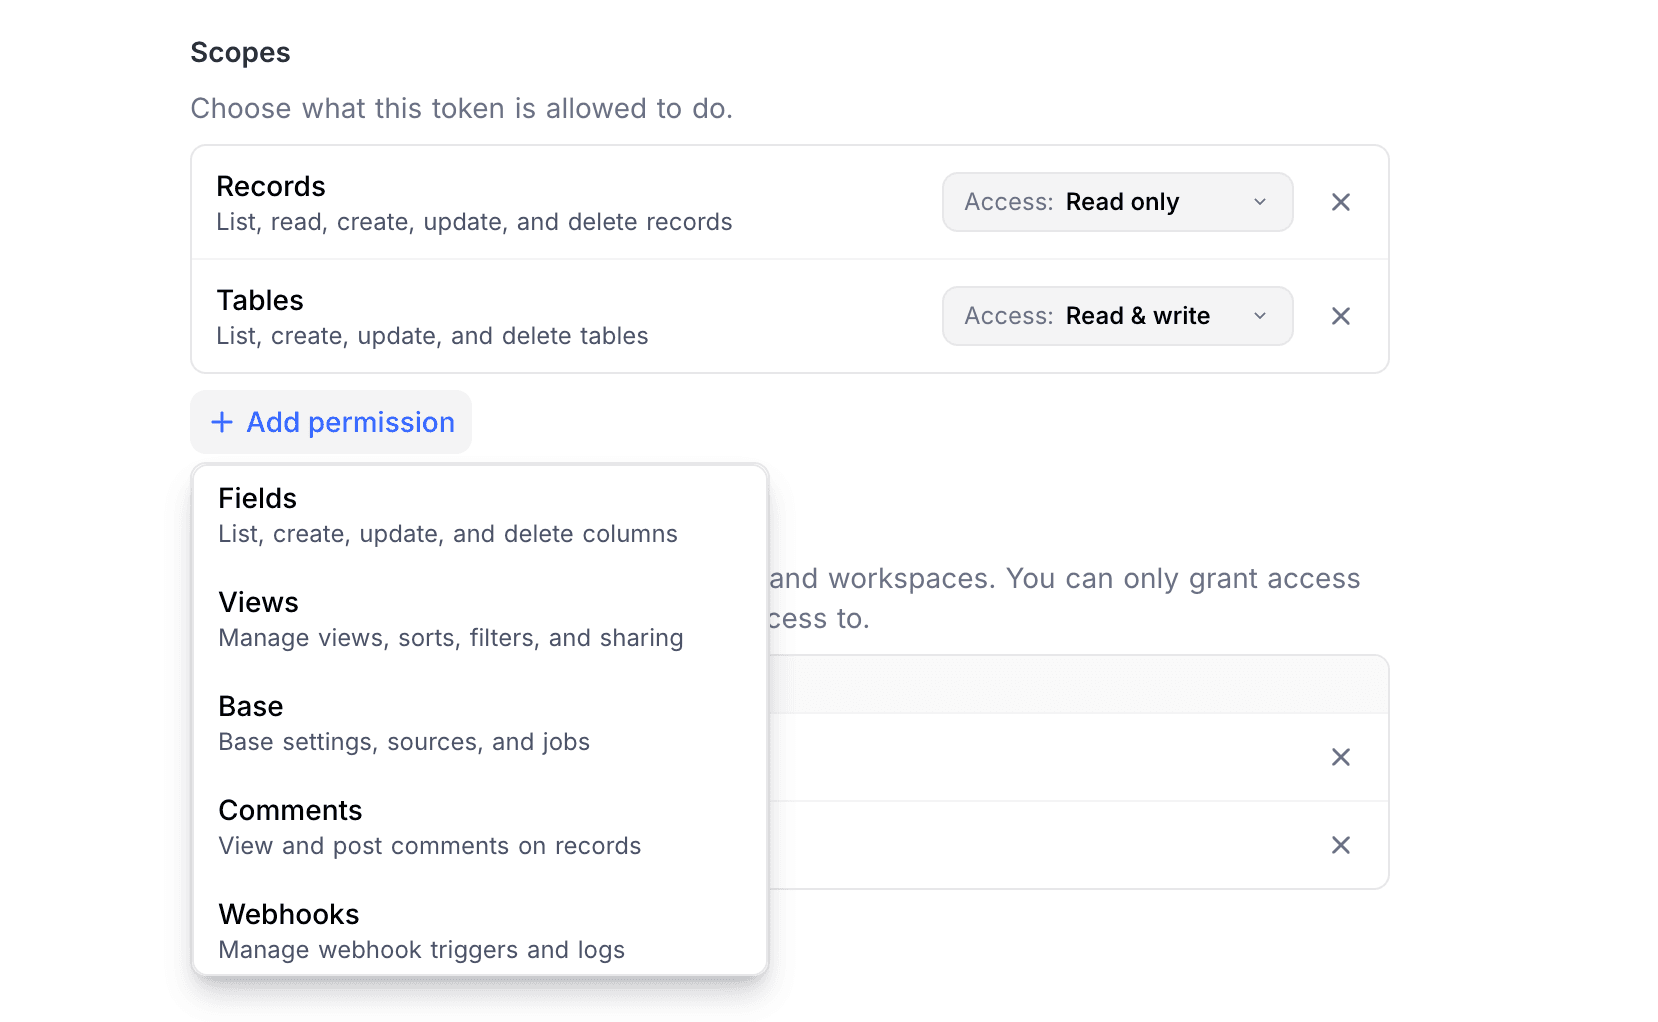Click the Records scope title

(x=270, y=186)
